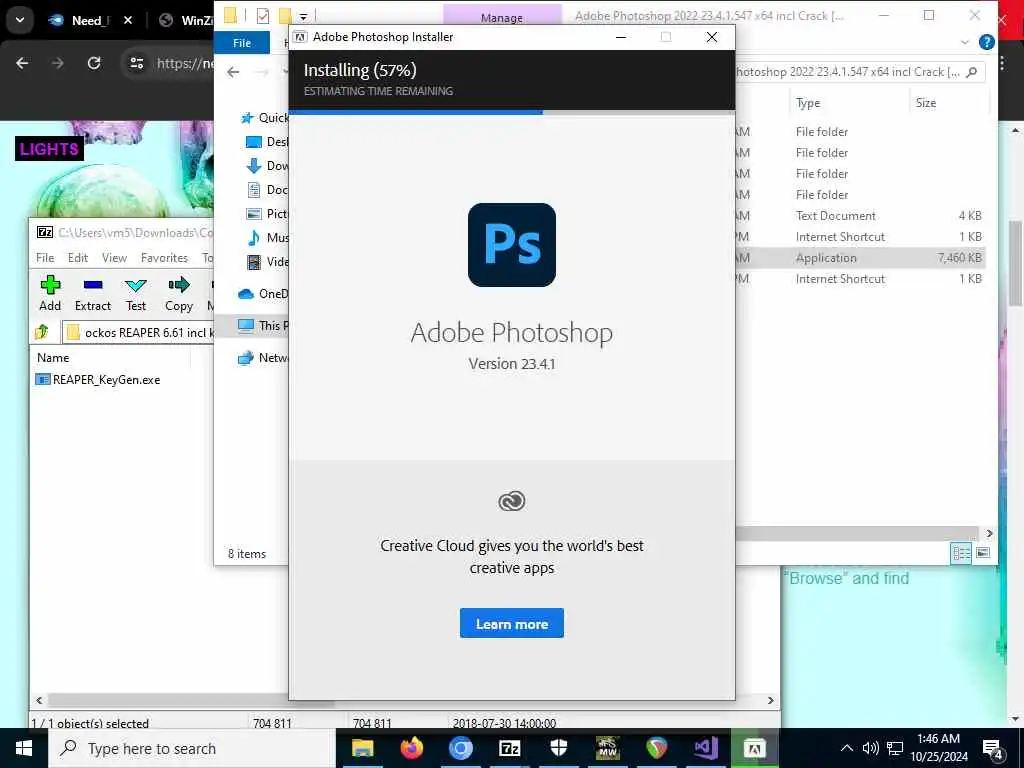Click Extract in the 7-Zip toolbar
Viewport: 1024px width, 768px height.
pos(93,293)
